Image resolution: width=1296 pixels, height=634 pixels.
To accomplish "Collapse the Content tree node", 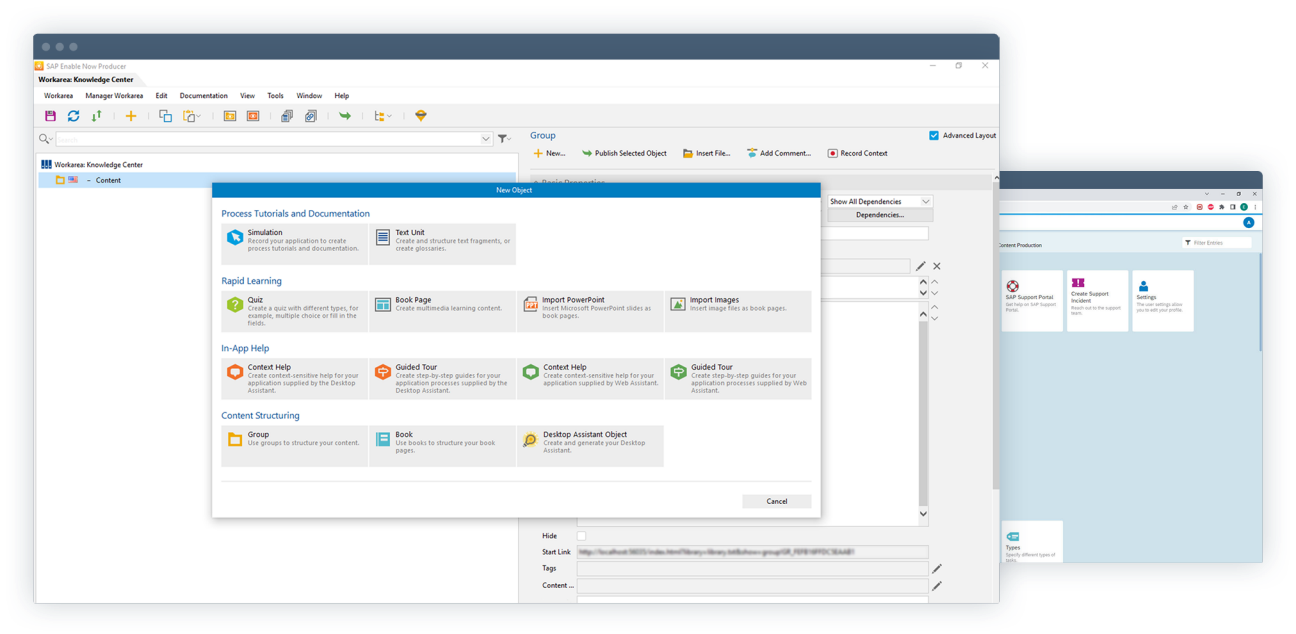I will click(88, 180).
